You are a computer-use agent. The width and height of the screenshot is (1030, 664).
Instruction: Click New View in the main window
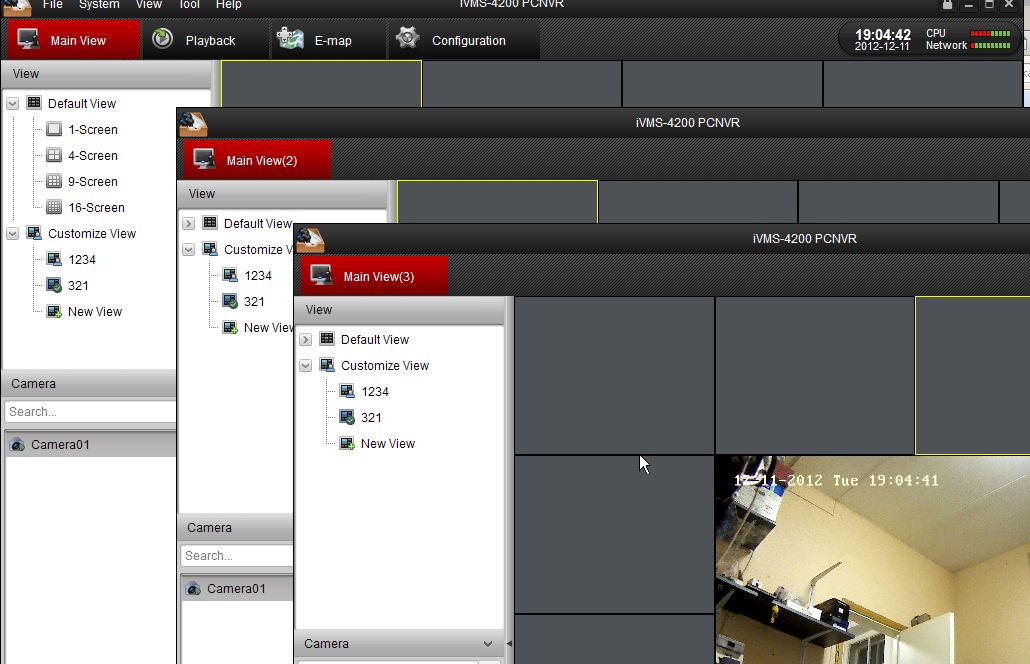click(x=95, y=312)
